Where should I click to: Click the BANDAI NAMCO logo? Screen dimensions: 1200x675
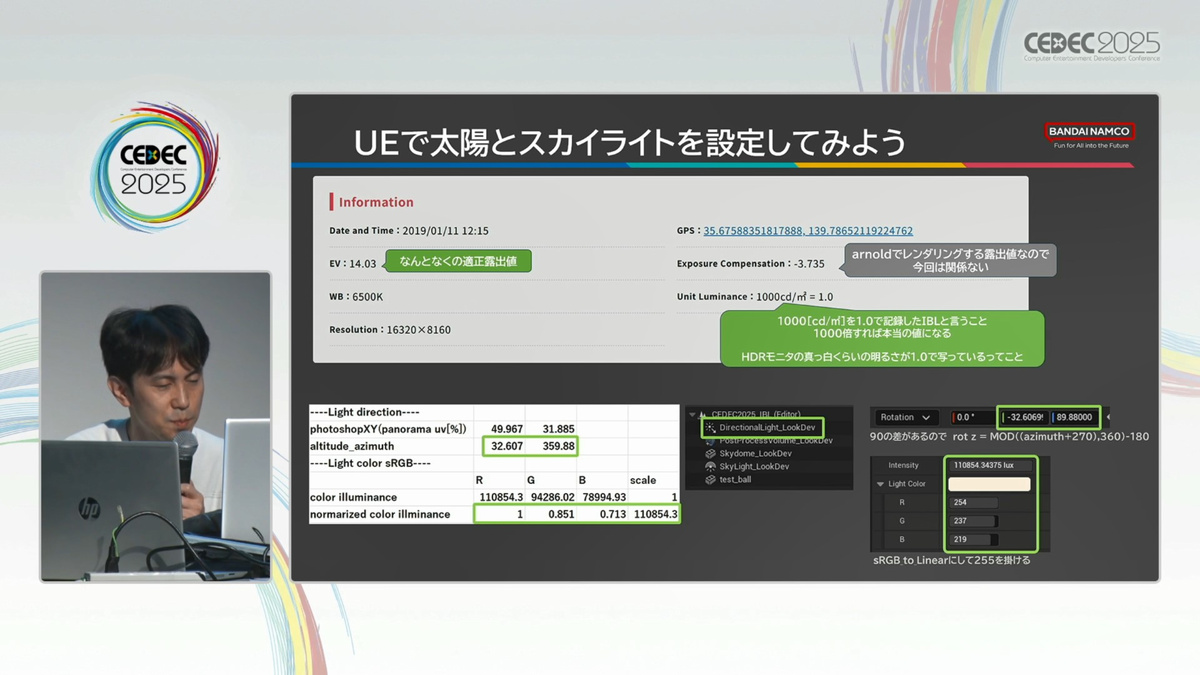coord(1089,131)
